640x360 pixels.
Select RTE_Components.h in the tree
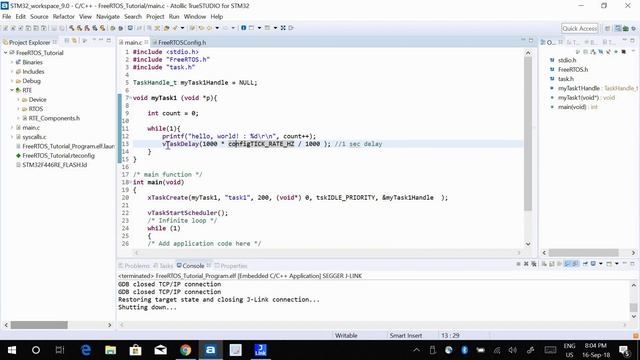[x=54, y=118]
